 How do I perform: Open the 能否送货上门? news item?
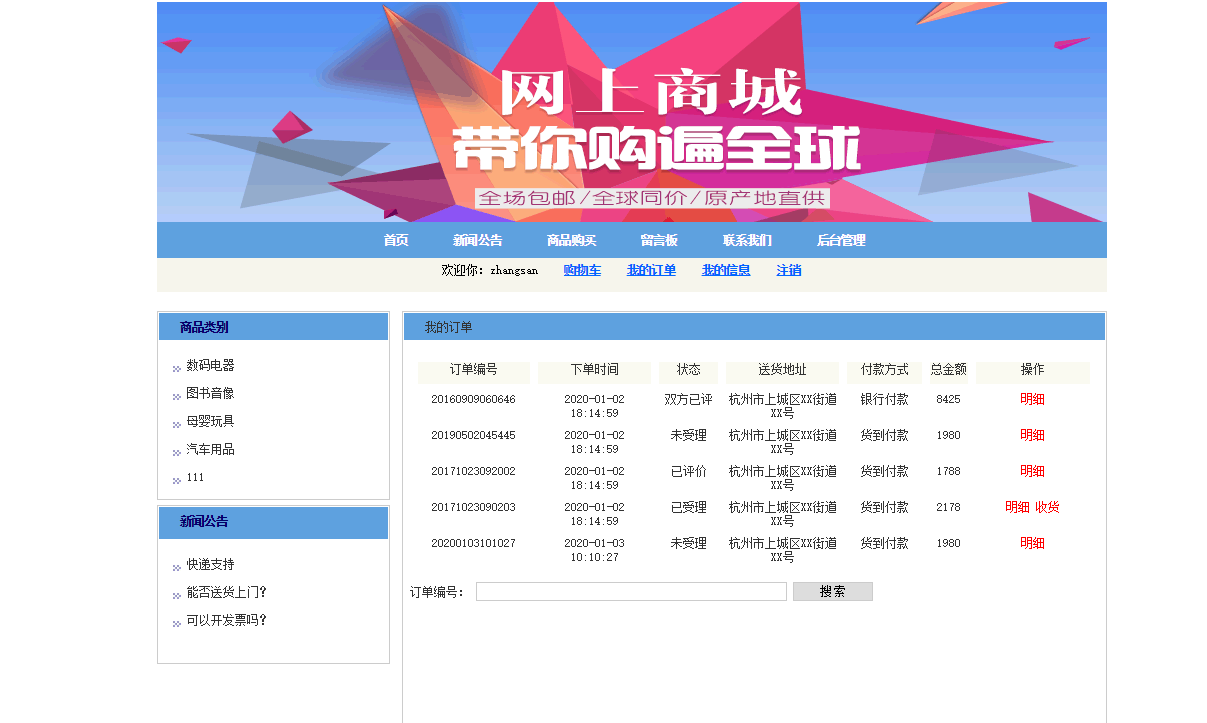coord(227,592)
